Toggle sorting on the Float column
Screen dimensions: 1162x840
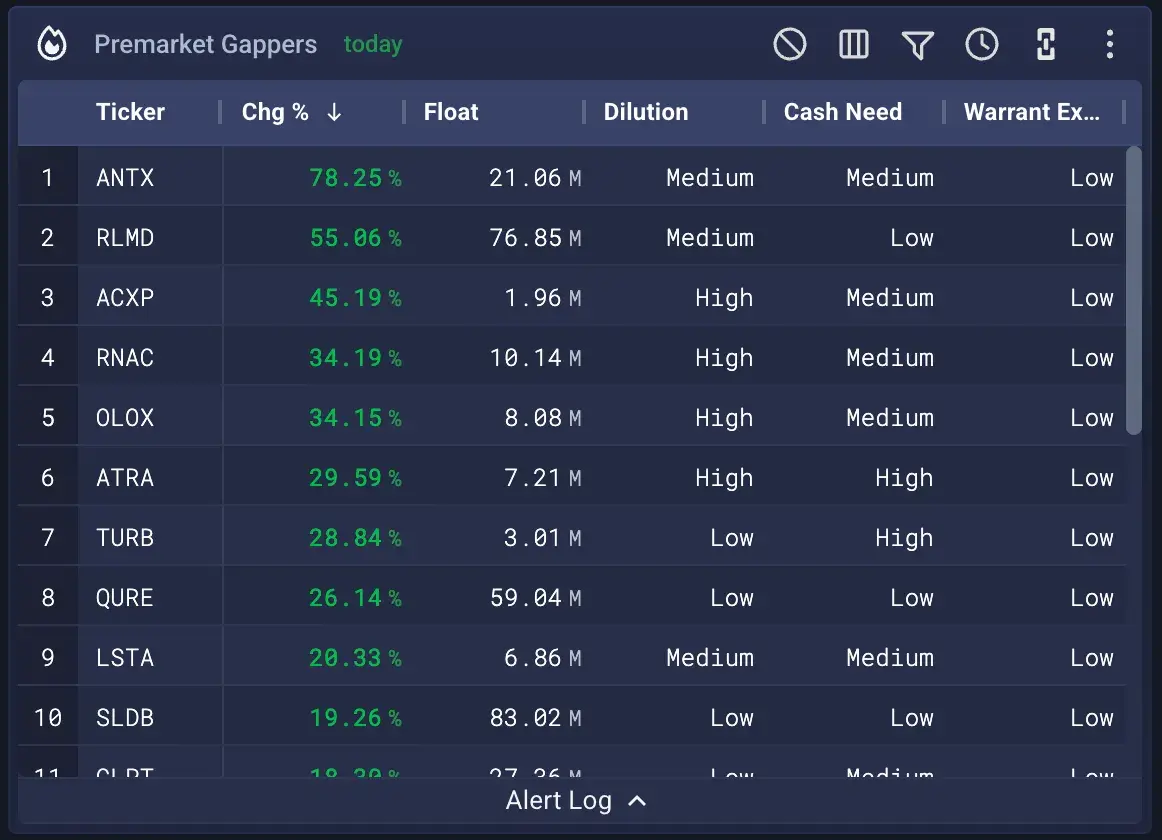(450, 112)
